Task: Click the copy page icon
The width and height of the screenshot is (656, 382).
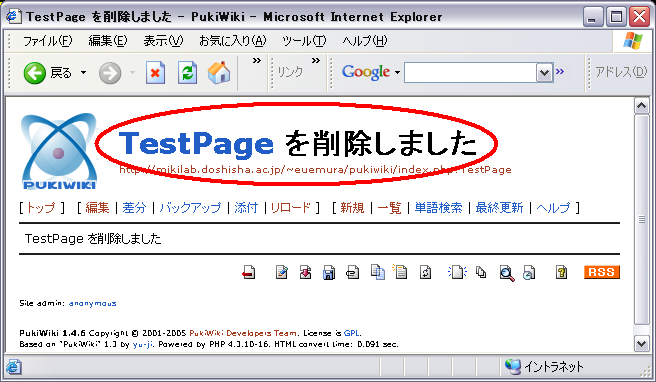Action: tap(378, 272)
